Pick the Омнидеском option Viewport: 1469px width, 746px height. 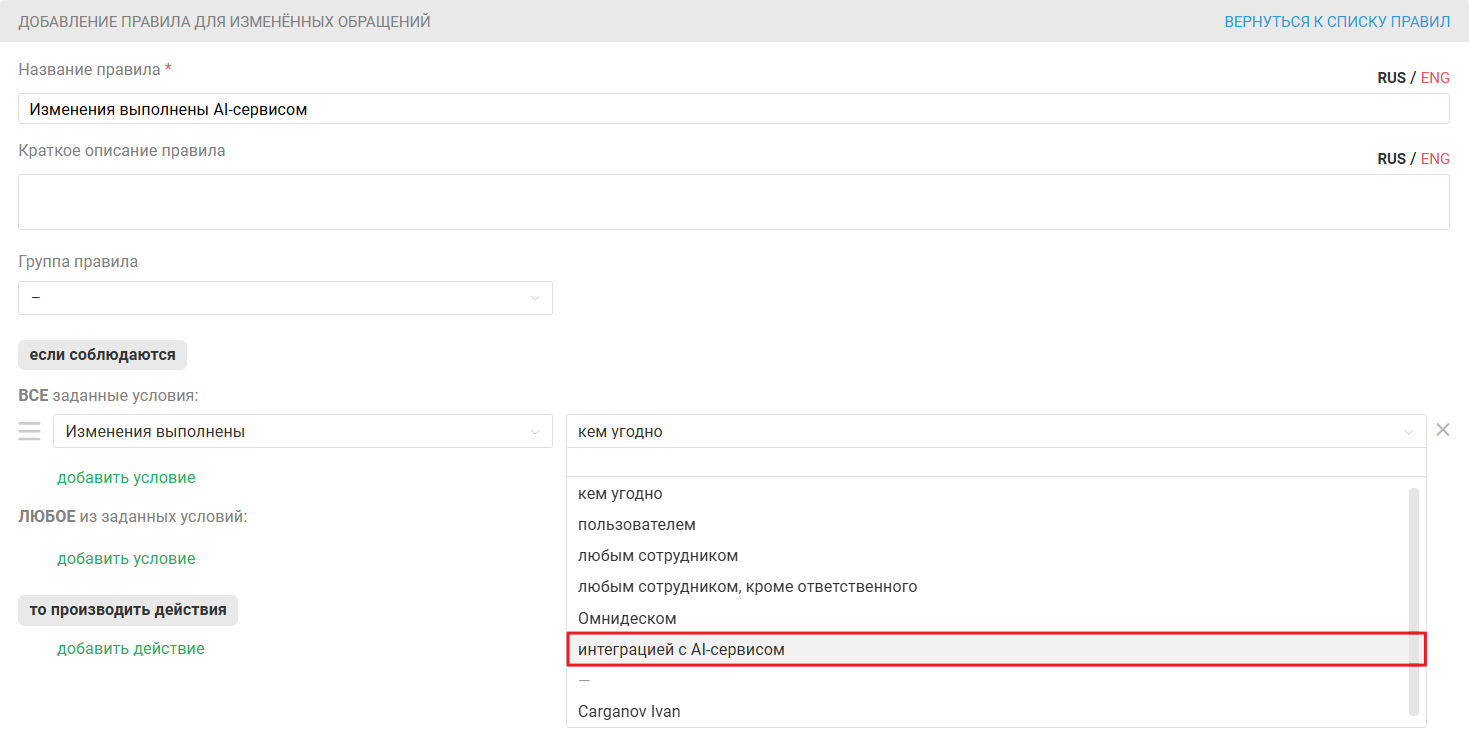click(x=627, y=619)
